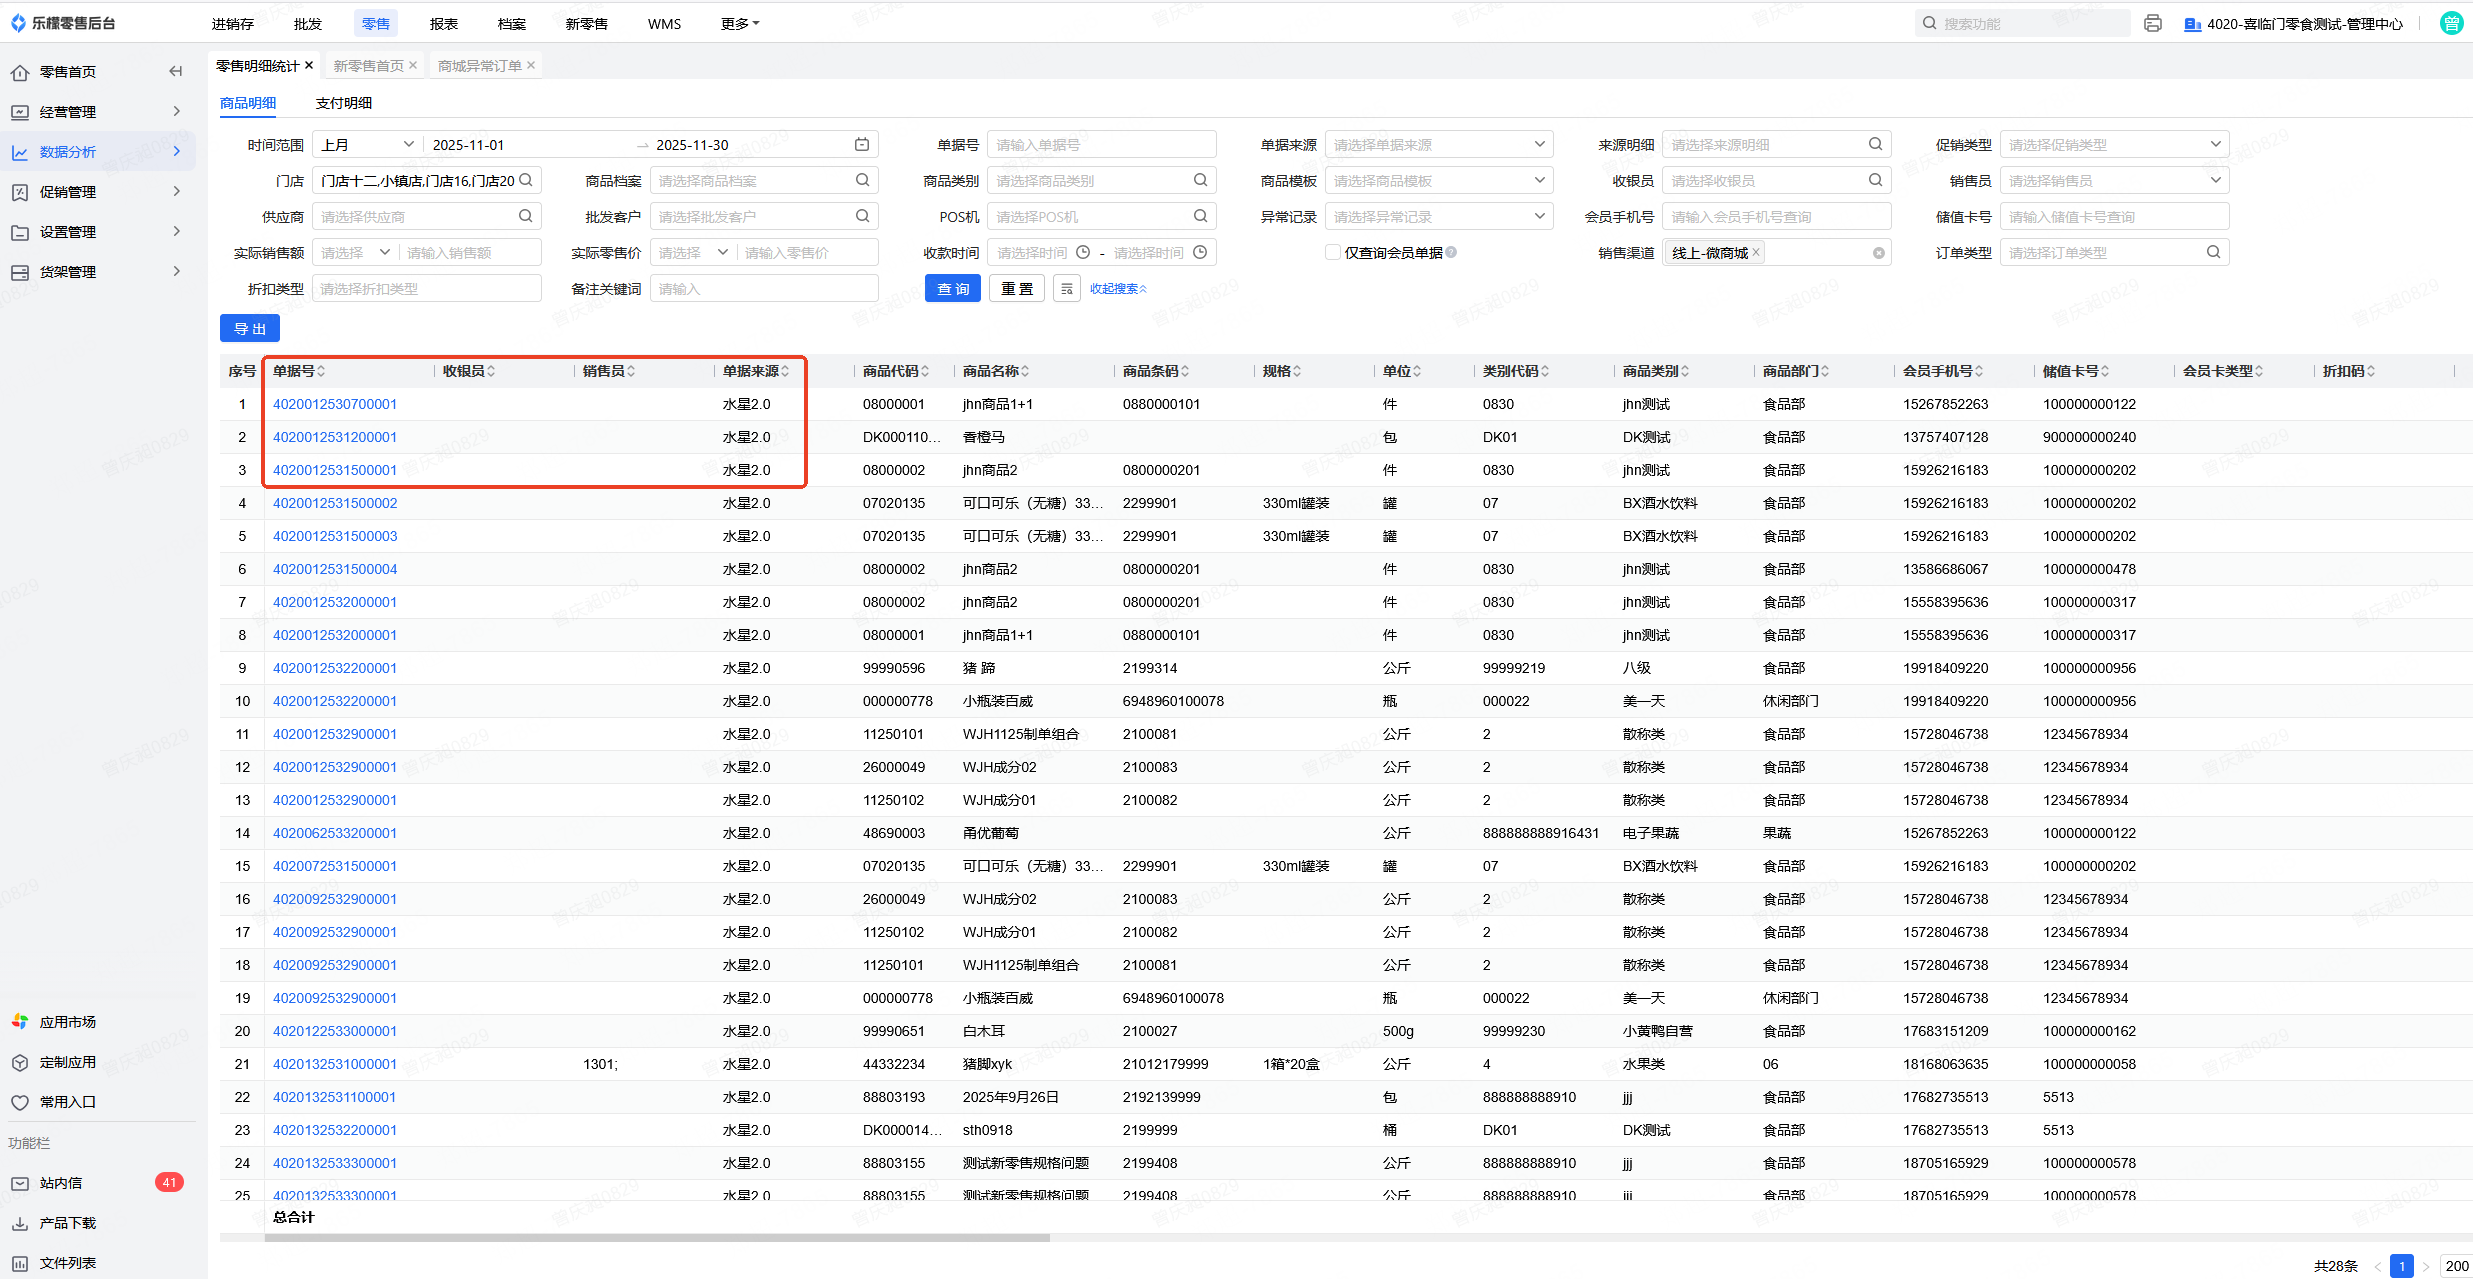Remove the 线上-微商城 tag
Image resolution: width=2473 pixels, height=1279 pixels.
pyautogui.click(x=1756, y=253)
